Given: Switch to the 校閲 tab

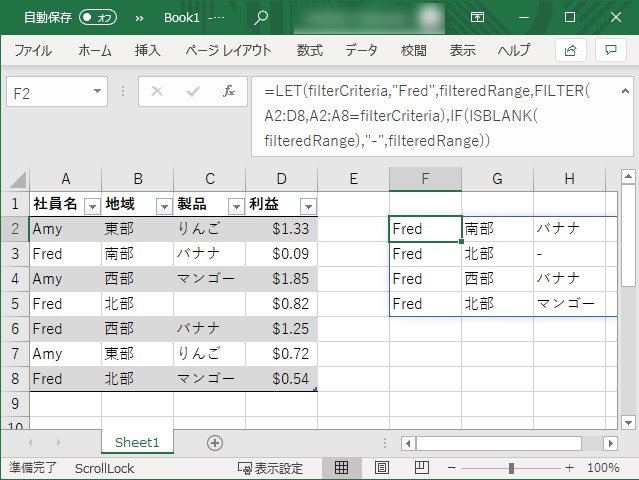Looking at the screenshot, I should 414,51.
